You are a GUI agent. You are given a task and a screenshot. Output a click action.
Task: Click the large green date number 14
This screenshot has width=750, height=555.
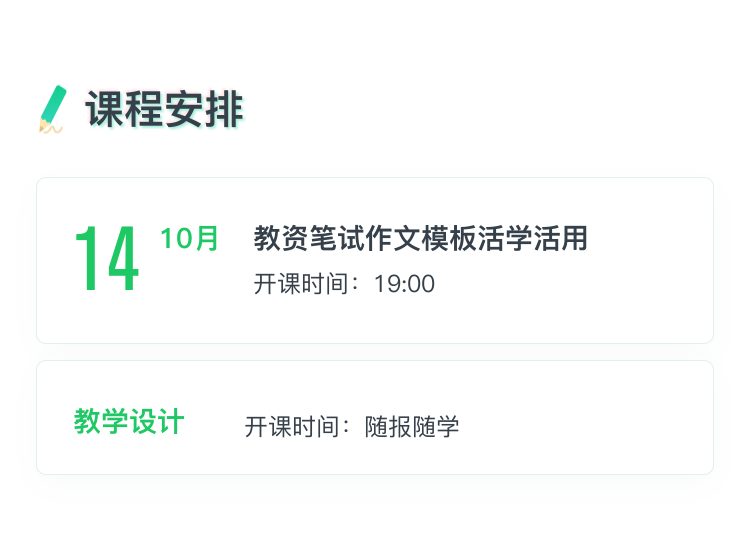point(107,258)
